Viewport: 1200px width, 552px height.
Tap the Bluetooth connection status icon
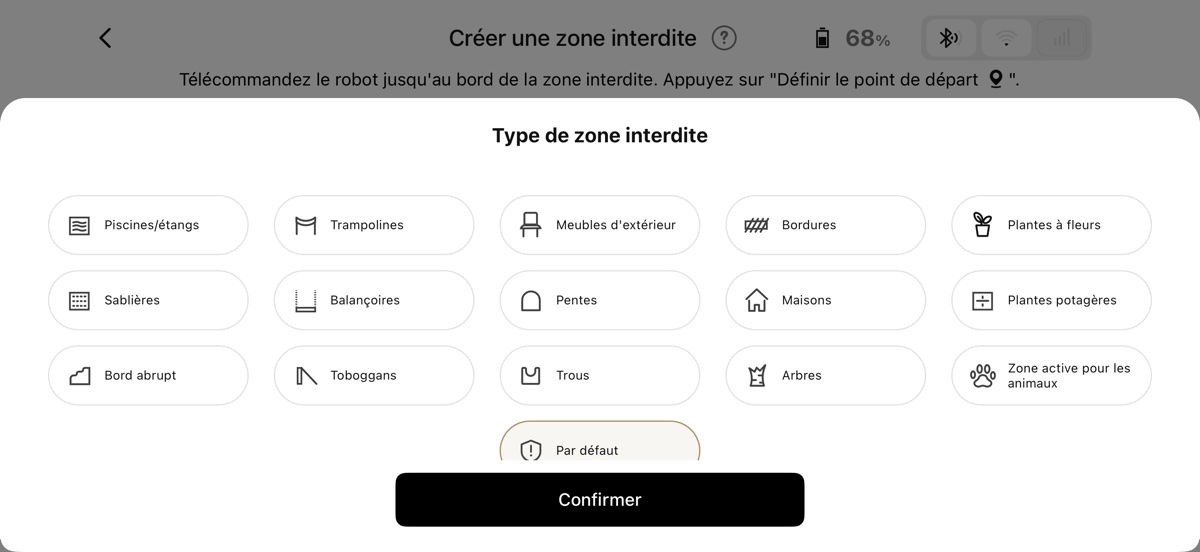(949, 38)
